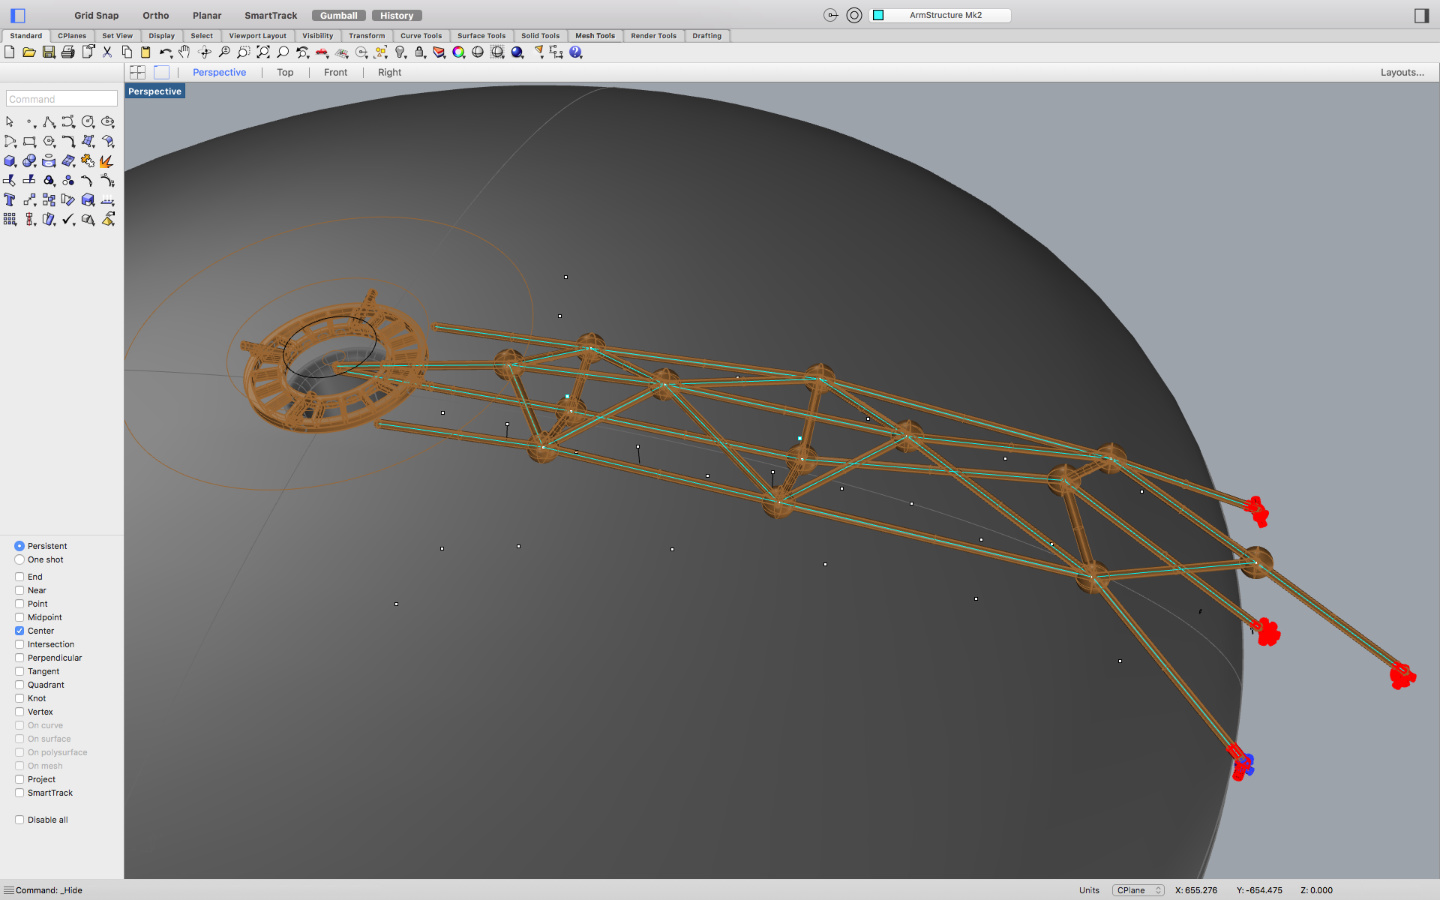Toggle the right sidebar panel button
This screenshot has width=1440, height=900.
click(1421, 16)
